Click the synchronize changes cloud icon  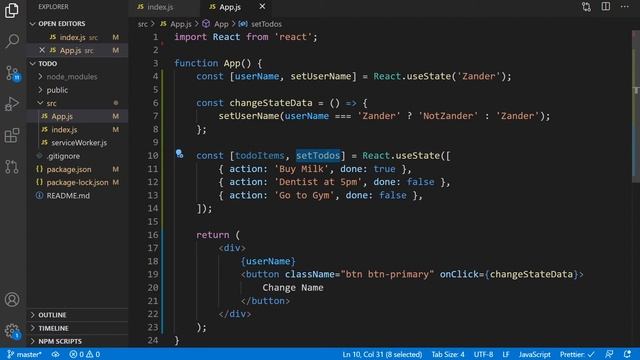pyautogui.click(x=56, y=354)
